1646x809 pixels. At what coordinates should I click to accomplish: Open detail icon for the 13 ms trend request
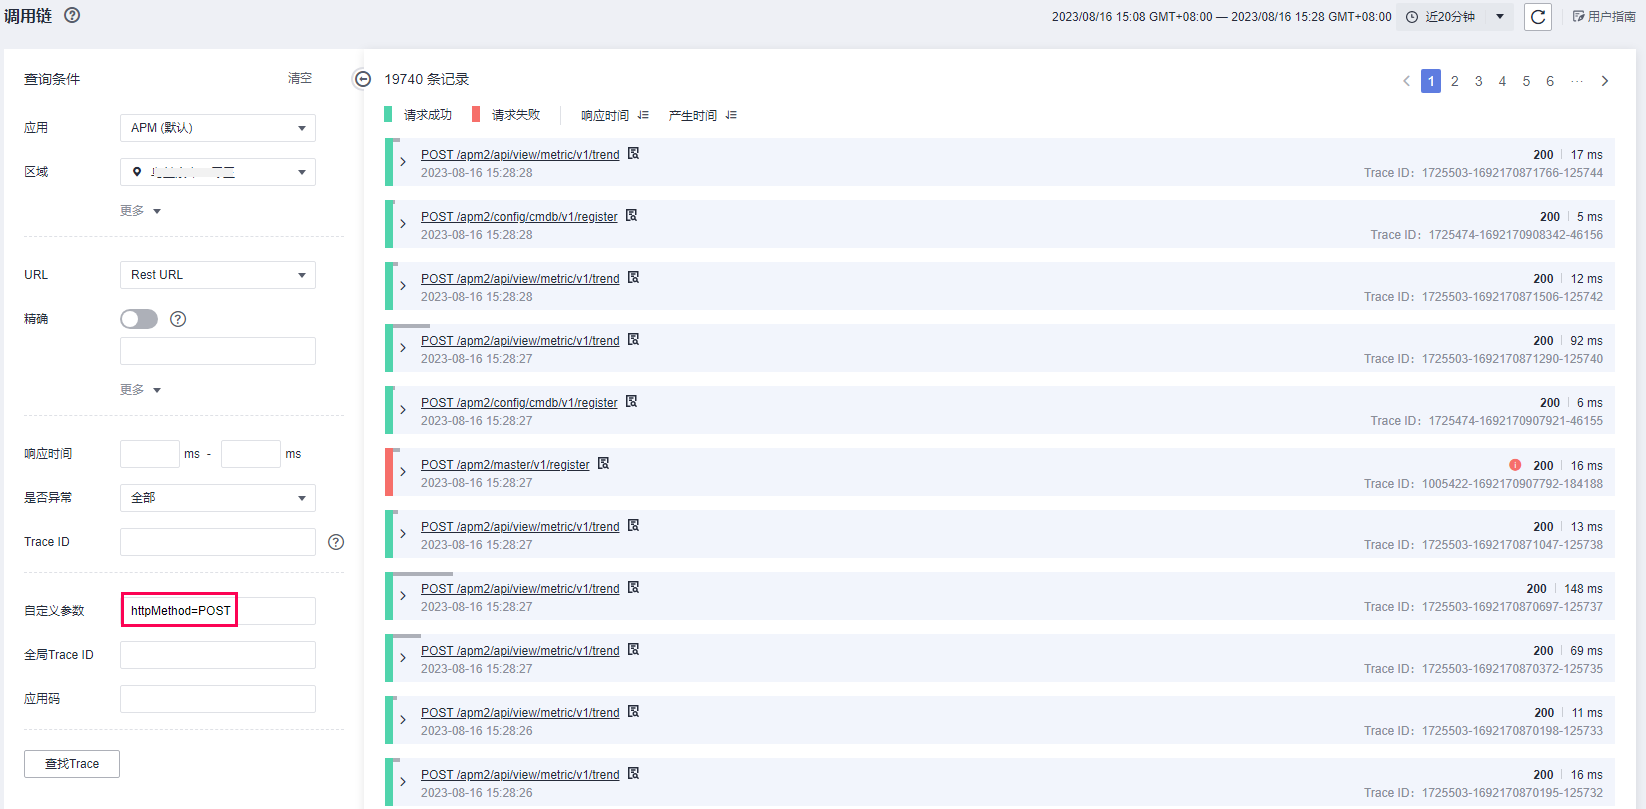pyautogui.click(x=633, y=526)
